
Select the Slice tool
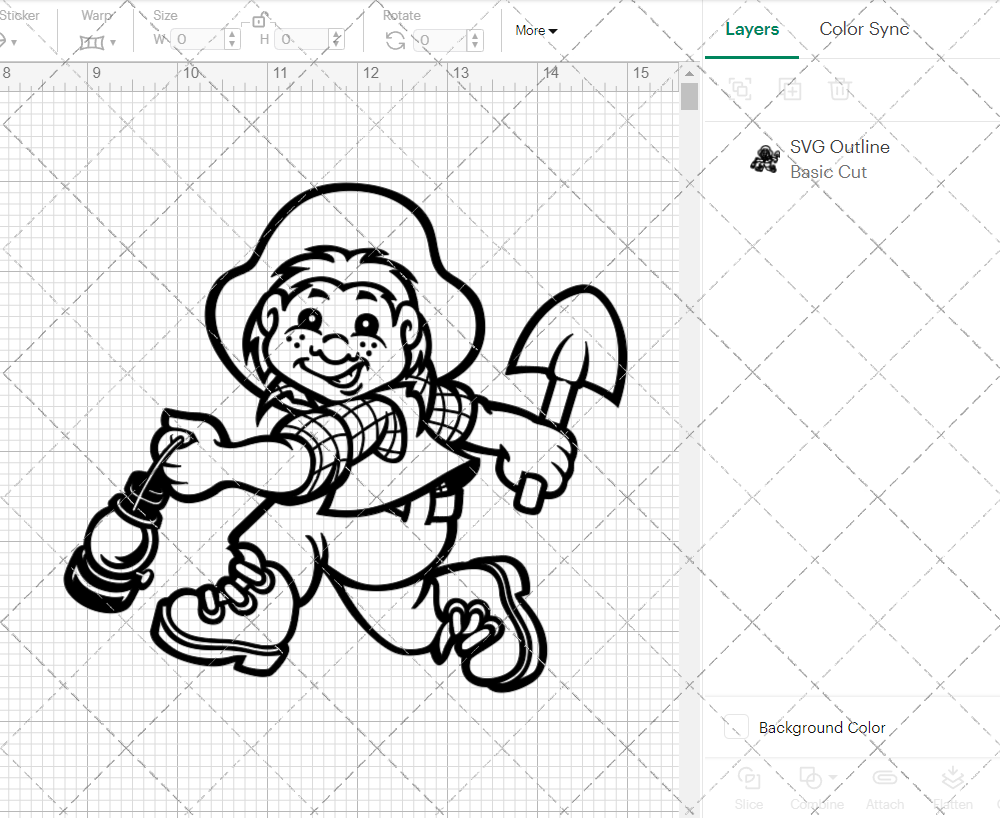click(x=749, y=788)
